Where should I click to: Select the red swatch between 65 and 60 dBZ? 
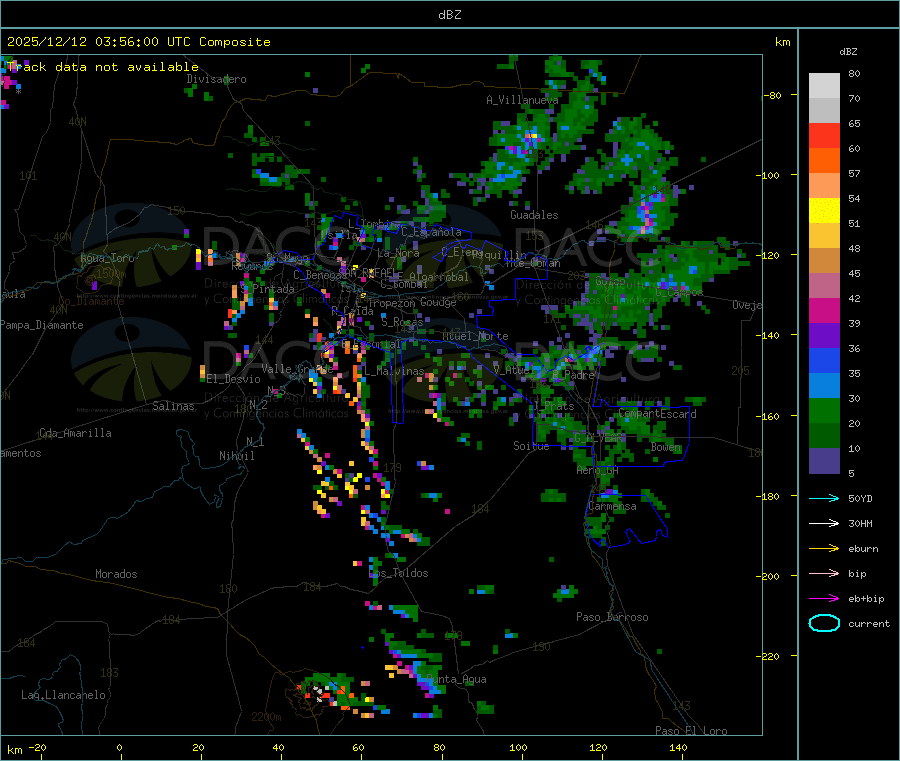coord(824,135)
